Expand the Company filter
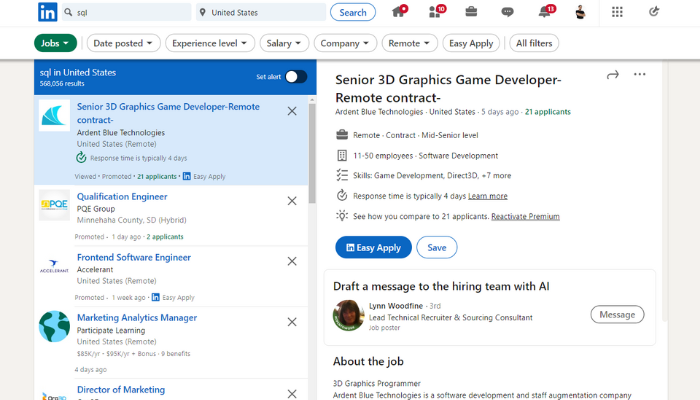This screenshot has width=700, height=400. pyautogui.click(x=345, y=43)
